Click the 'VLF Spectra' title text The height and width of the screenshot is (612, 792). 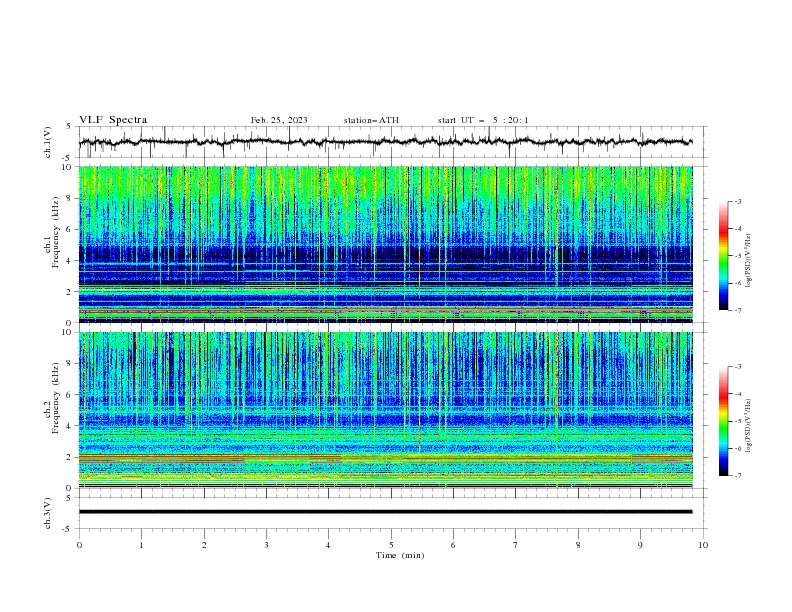point(113,120)
